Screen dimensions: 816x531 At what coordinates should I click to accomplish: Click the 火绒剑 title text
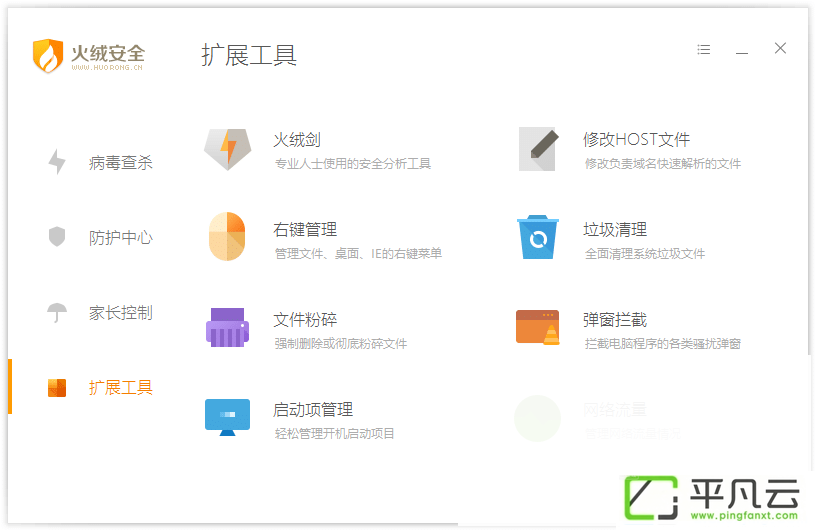297,140
